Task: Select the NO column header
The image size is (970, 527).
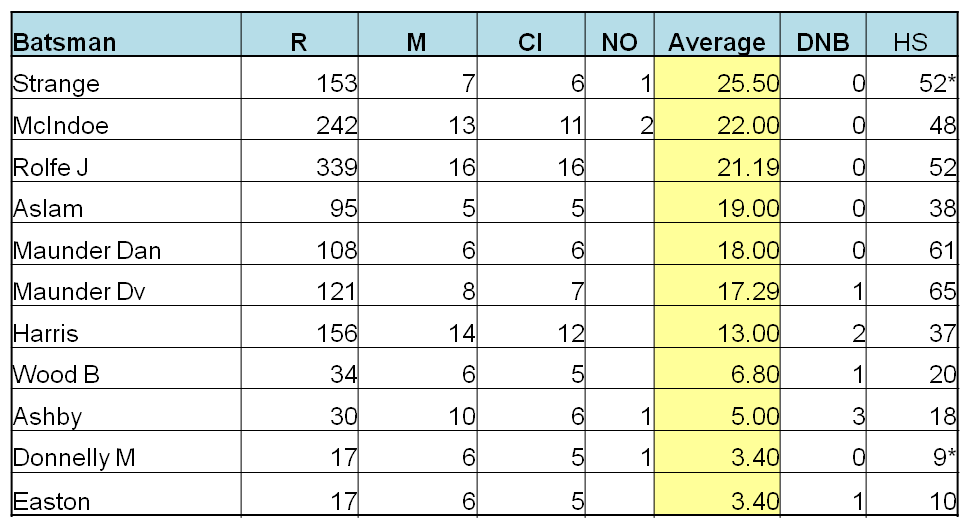Action: tap(619, 35)
